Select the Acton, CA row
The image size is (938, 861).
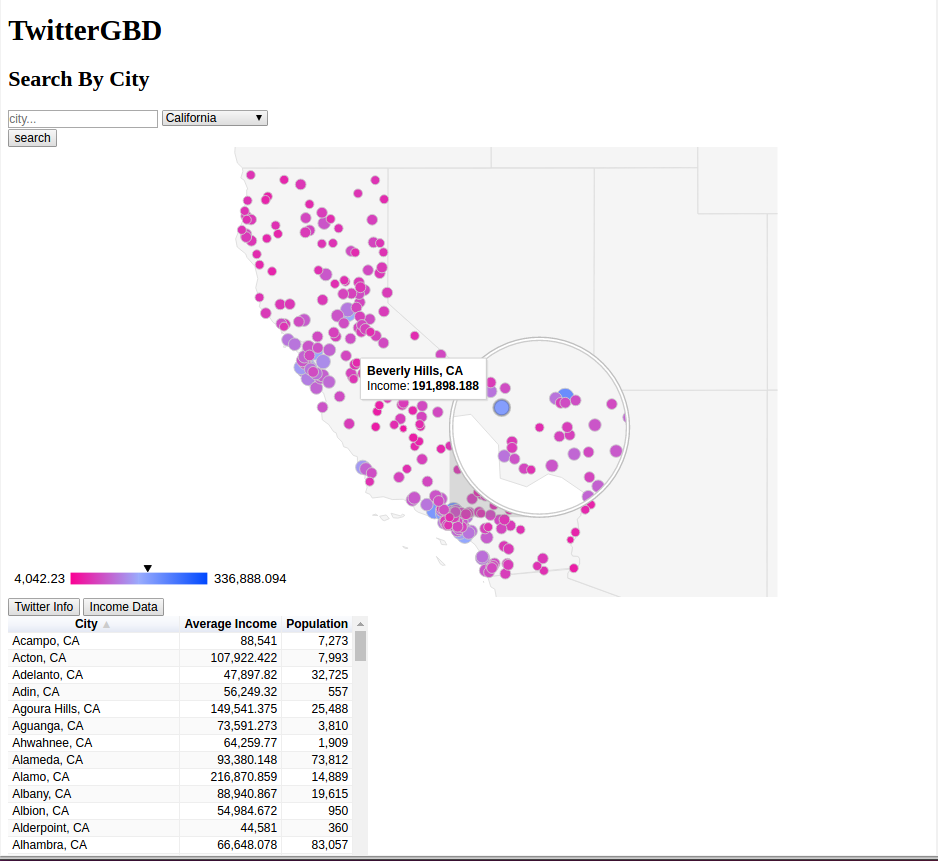tap(179, 658)
